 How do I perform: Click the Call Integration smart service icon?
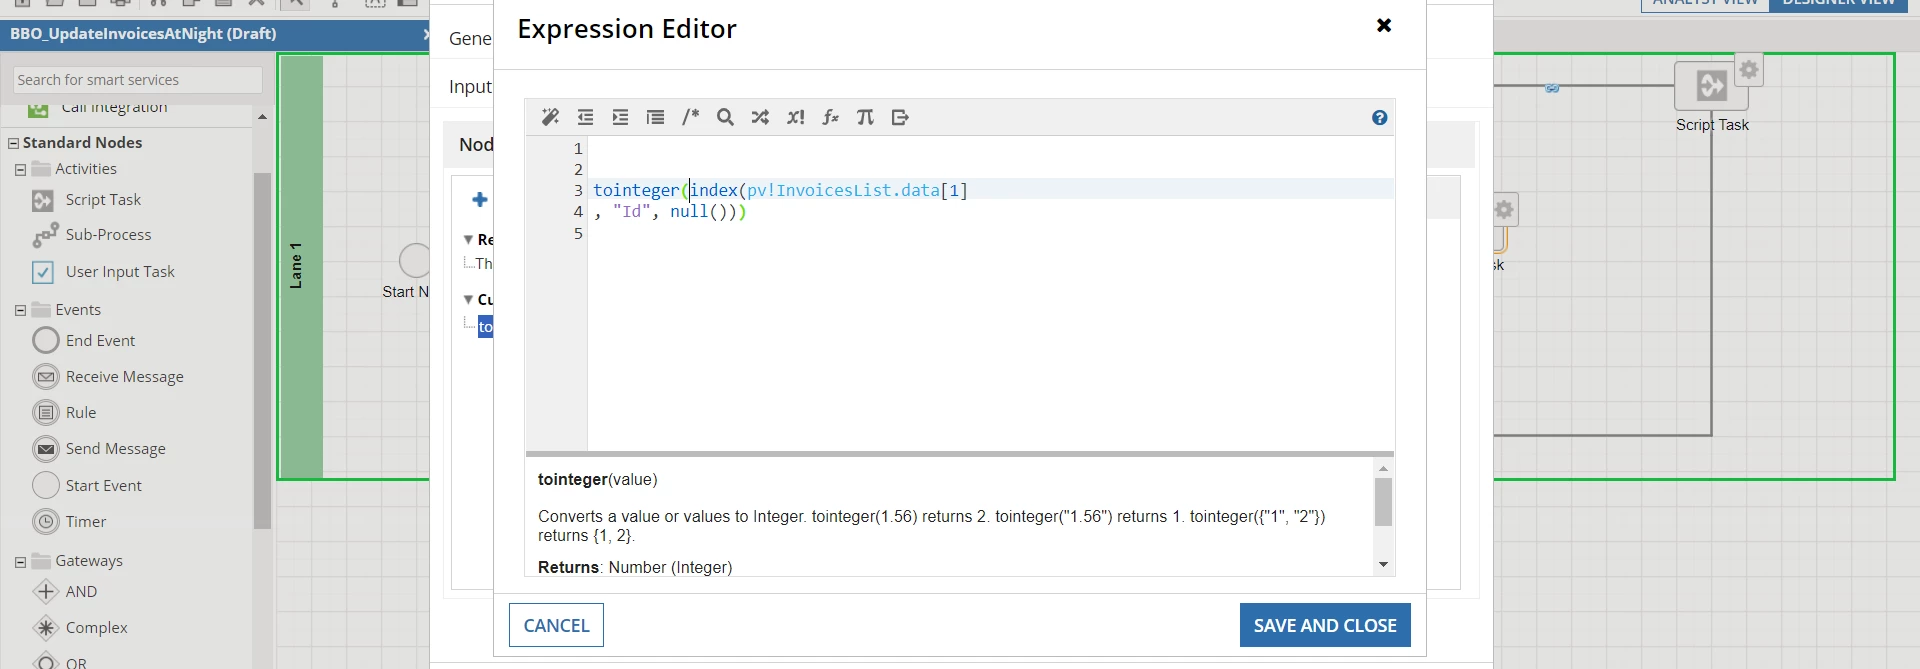tap(38, 109)
